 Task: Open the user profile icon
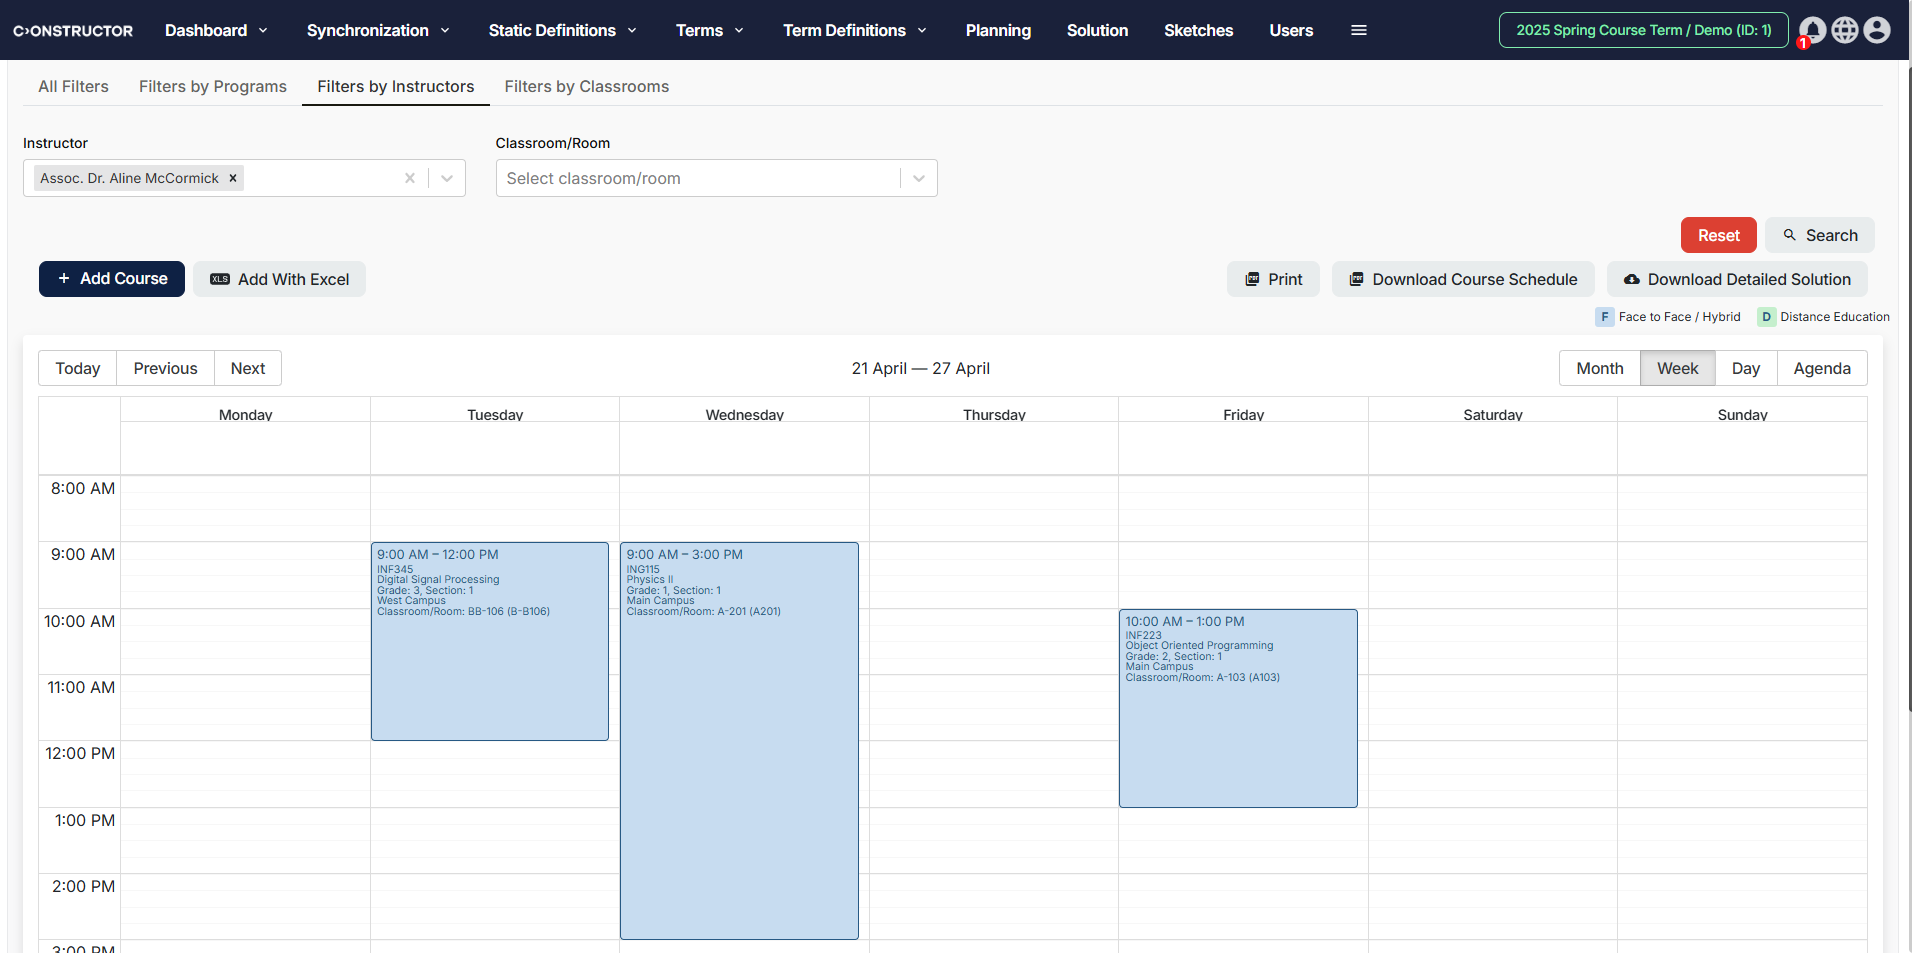[x=1876, y=30]
